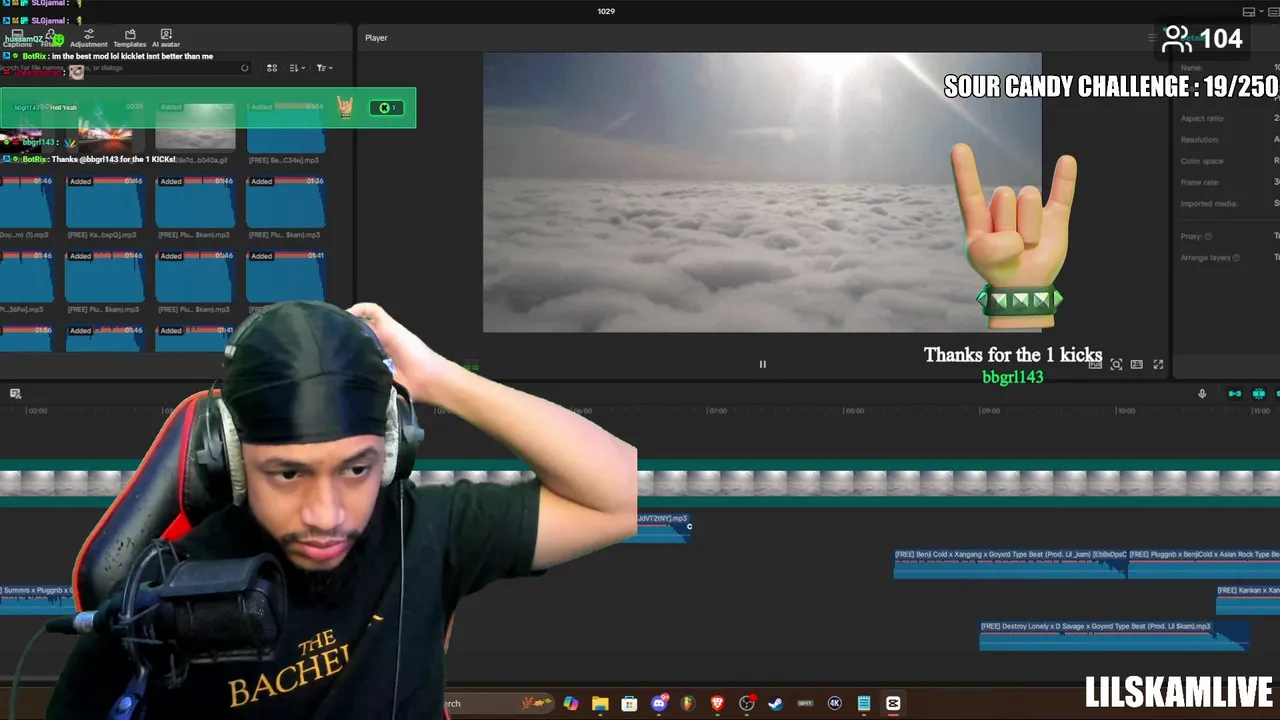Viewport: 1280px width, 720px height.
Task: Select the Destroy Lonely x D Savage clip
Action: (1114, 636)
